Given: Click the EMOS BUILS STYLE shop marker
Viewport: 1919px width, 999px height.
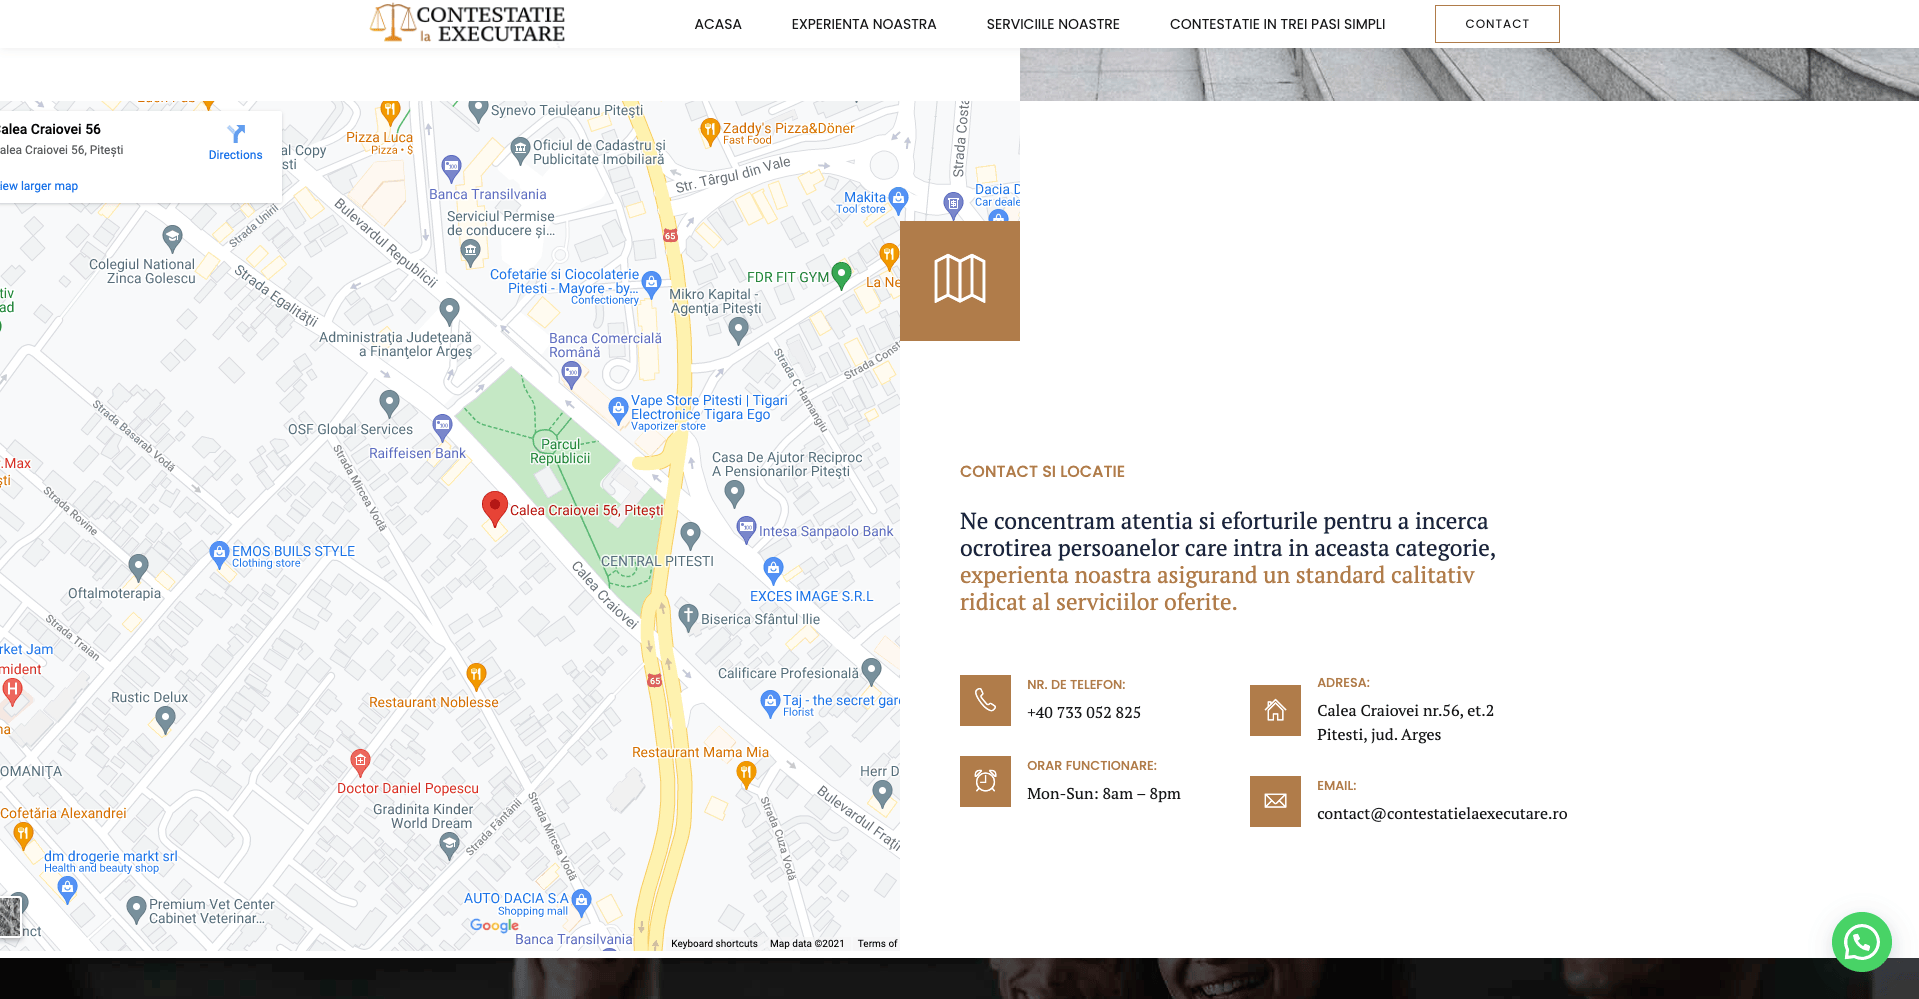Looking at the screenshot, I should click(219, 554).
